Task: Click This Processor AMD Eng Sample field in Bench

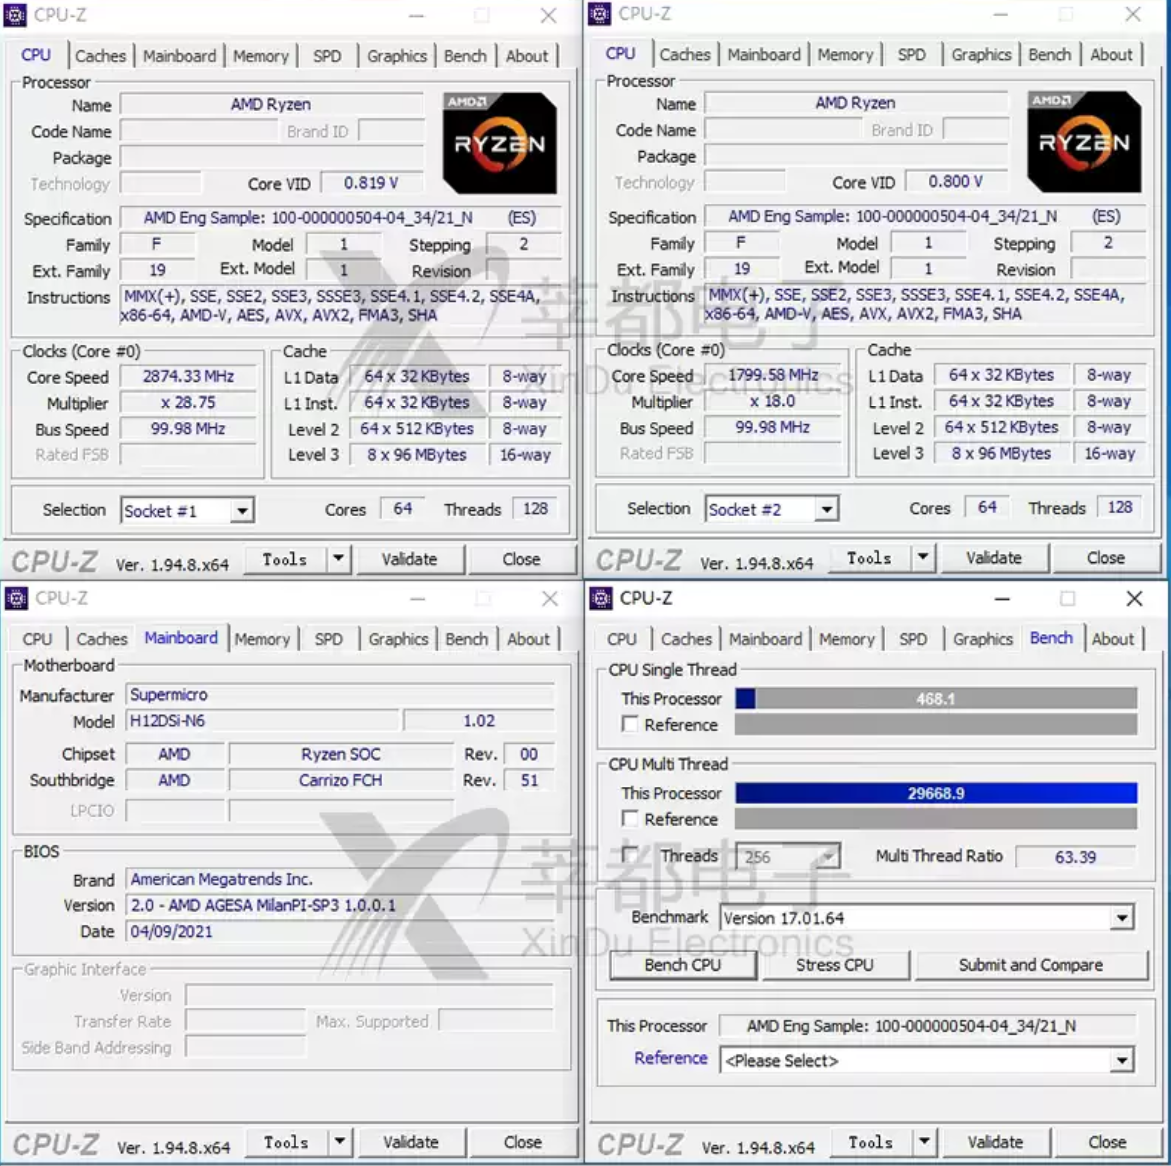Action: [927, 1026]
